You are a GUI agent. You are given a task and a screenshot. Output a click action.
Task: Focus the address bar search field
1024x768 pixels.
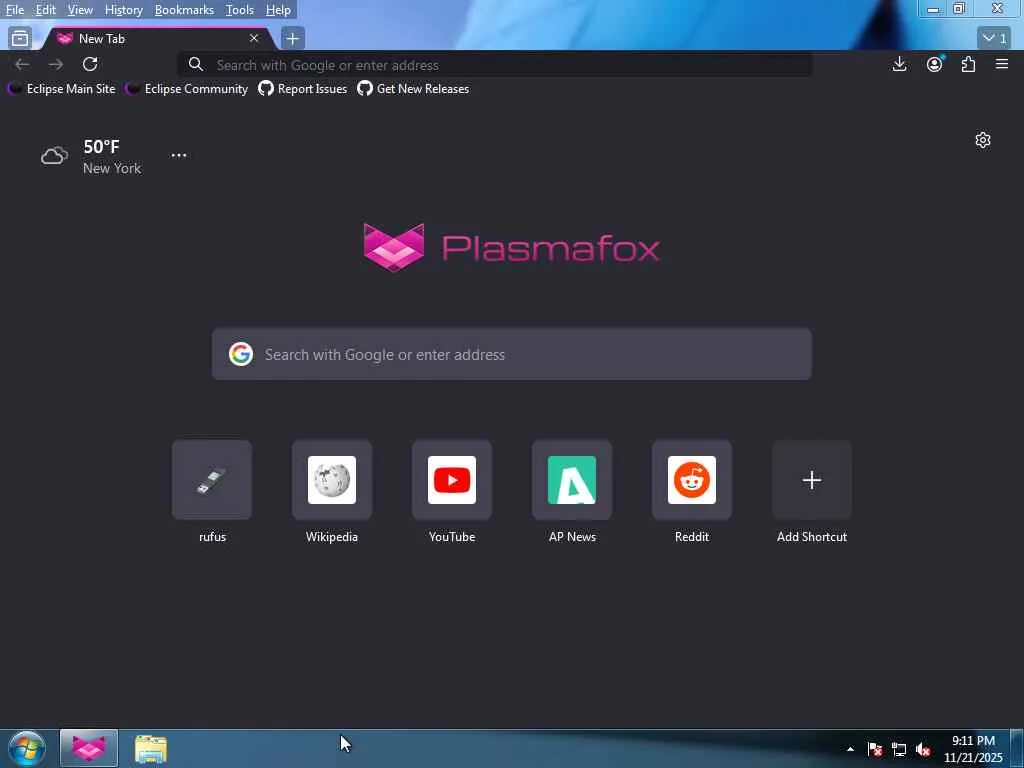pos(495,65)
